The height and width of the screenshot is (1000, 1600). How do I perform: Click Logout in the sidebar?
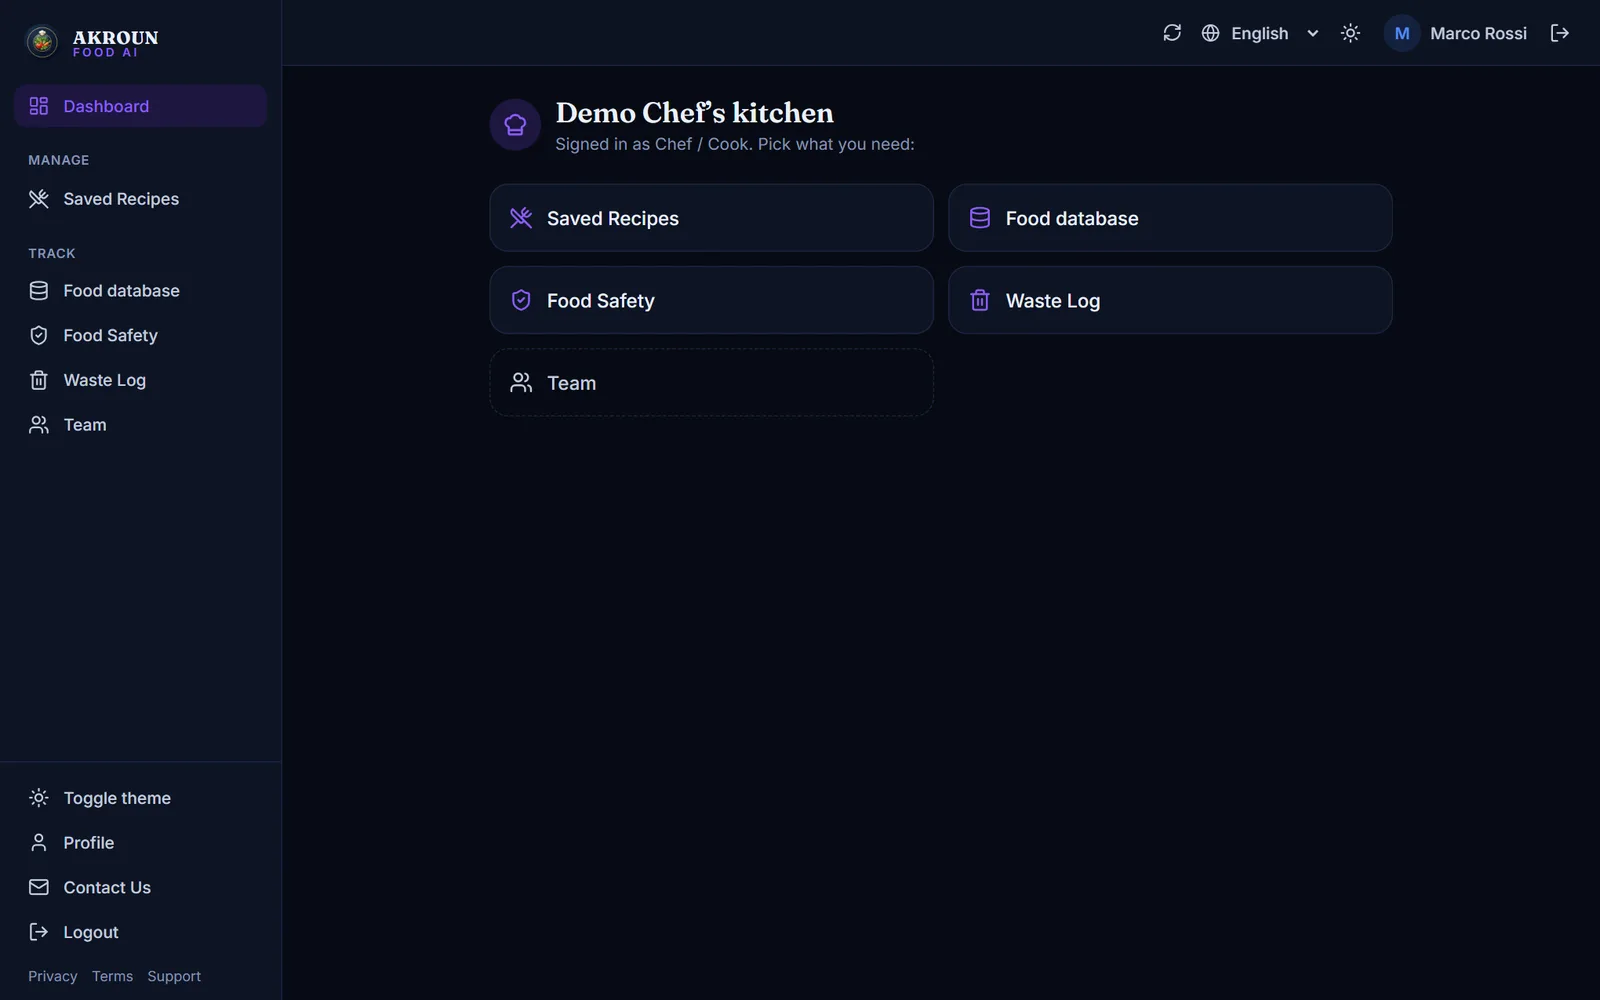(140, 932)
